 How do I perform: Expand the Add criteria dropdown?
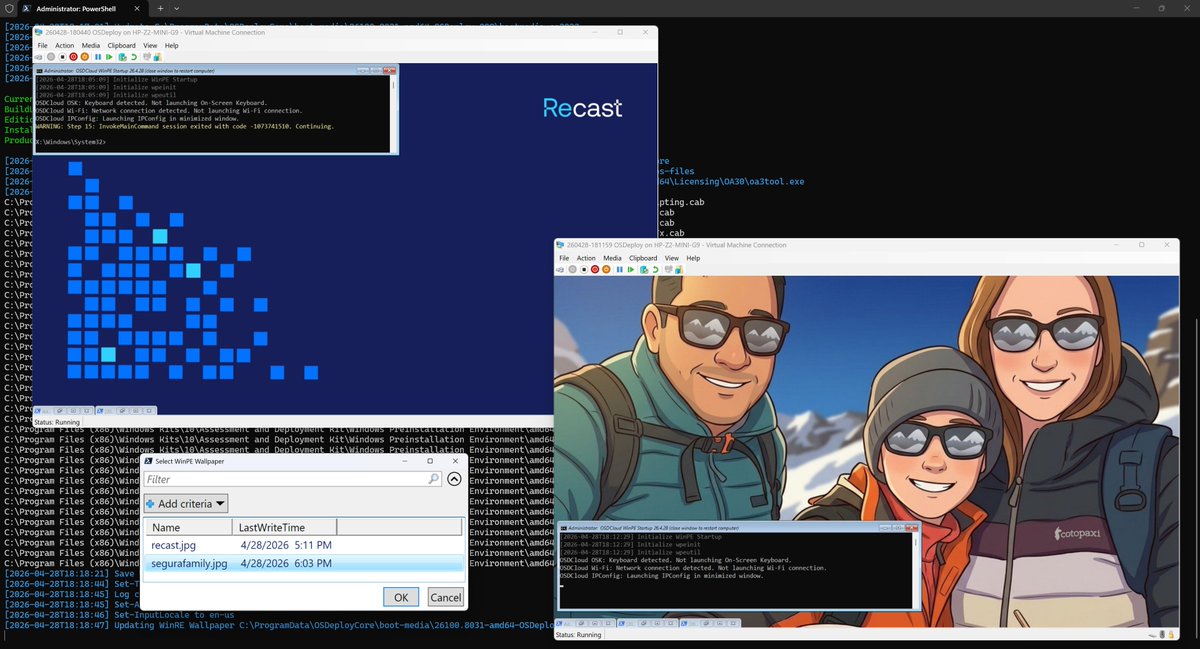tap(186, 503)
